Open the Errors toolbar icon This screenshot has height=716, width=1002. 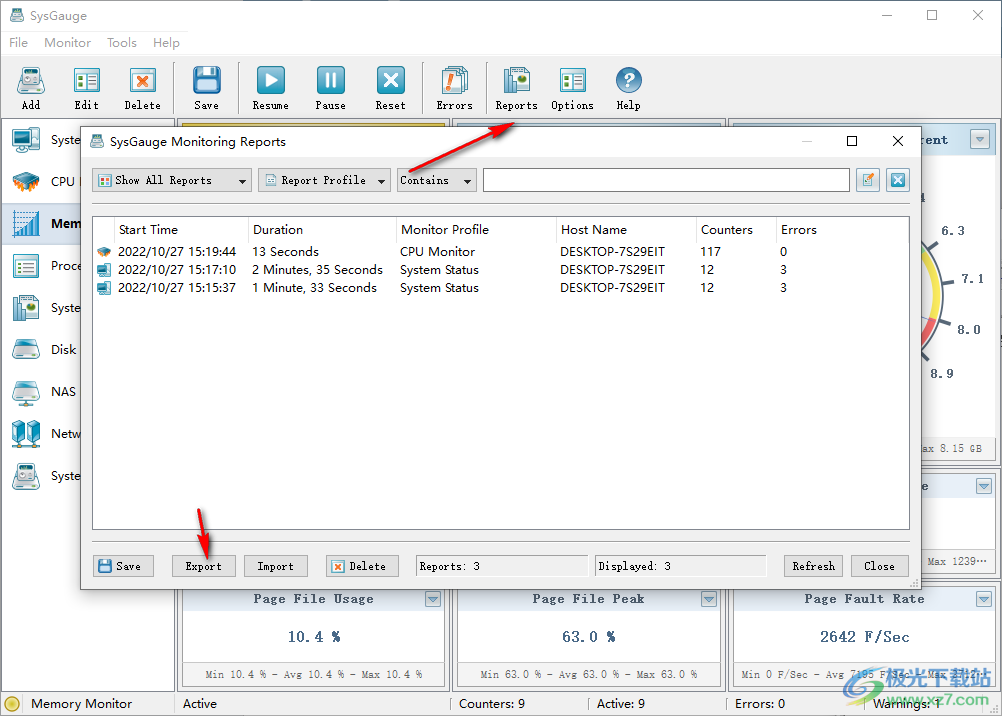[454, 81]
